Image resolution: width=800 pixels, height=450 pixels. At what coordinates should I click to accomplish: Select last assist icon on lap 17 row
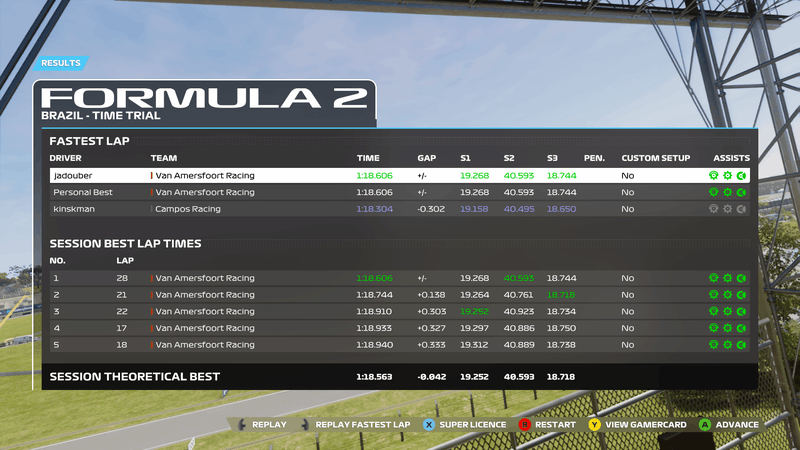click(x=741, y=328)
